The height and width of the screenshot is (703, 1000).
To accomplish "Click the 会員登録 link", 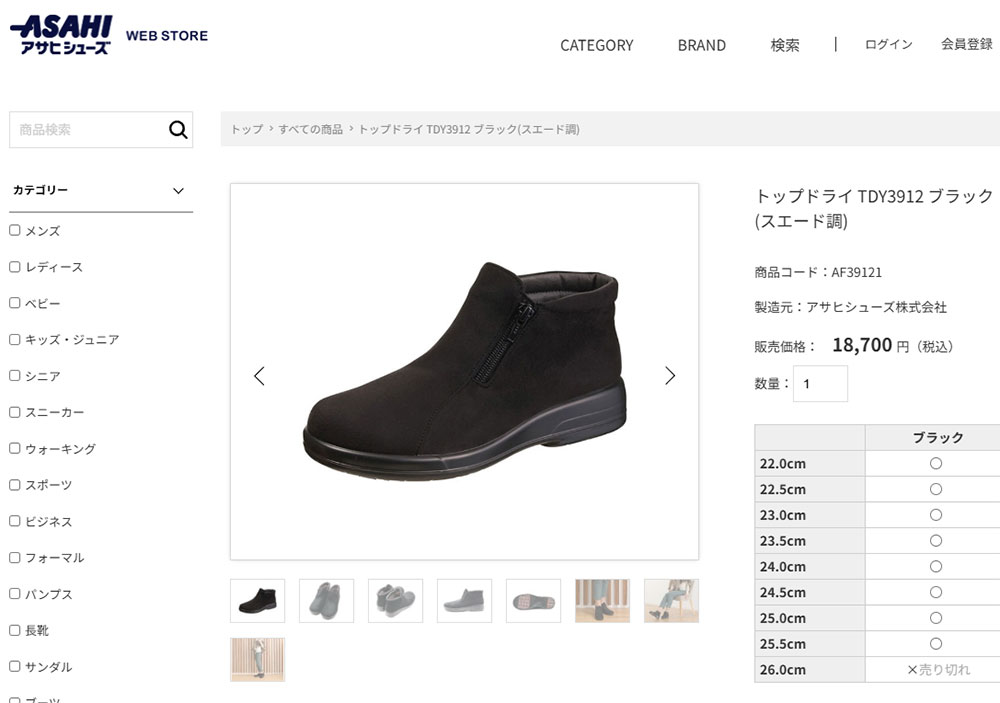I will tap(966, 44).
